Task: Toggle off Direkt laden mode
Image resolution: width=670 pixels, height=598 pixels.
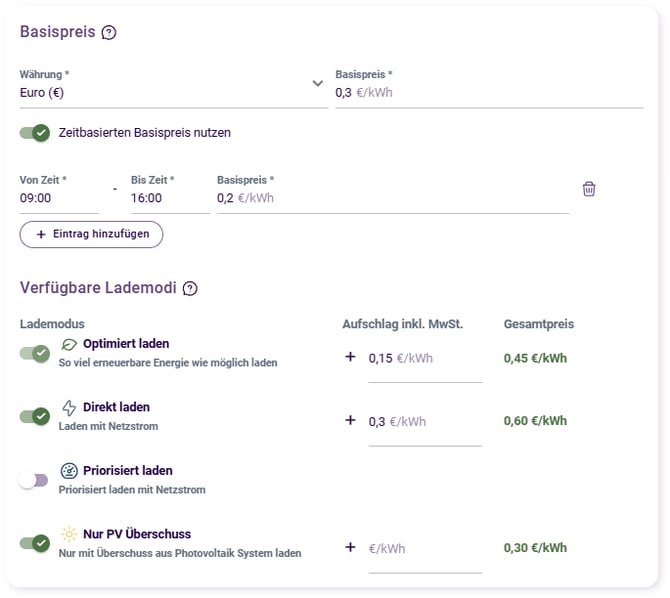Action: pos(35,416)
